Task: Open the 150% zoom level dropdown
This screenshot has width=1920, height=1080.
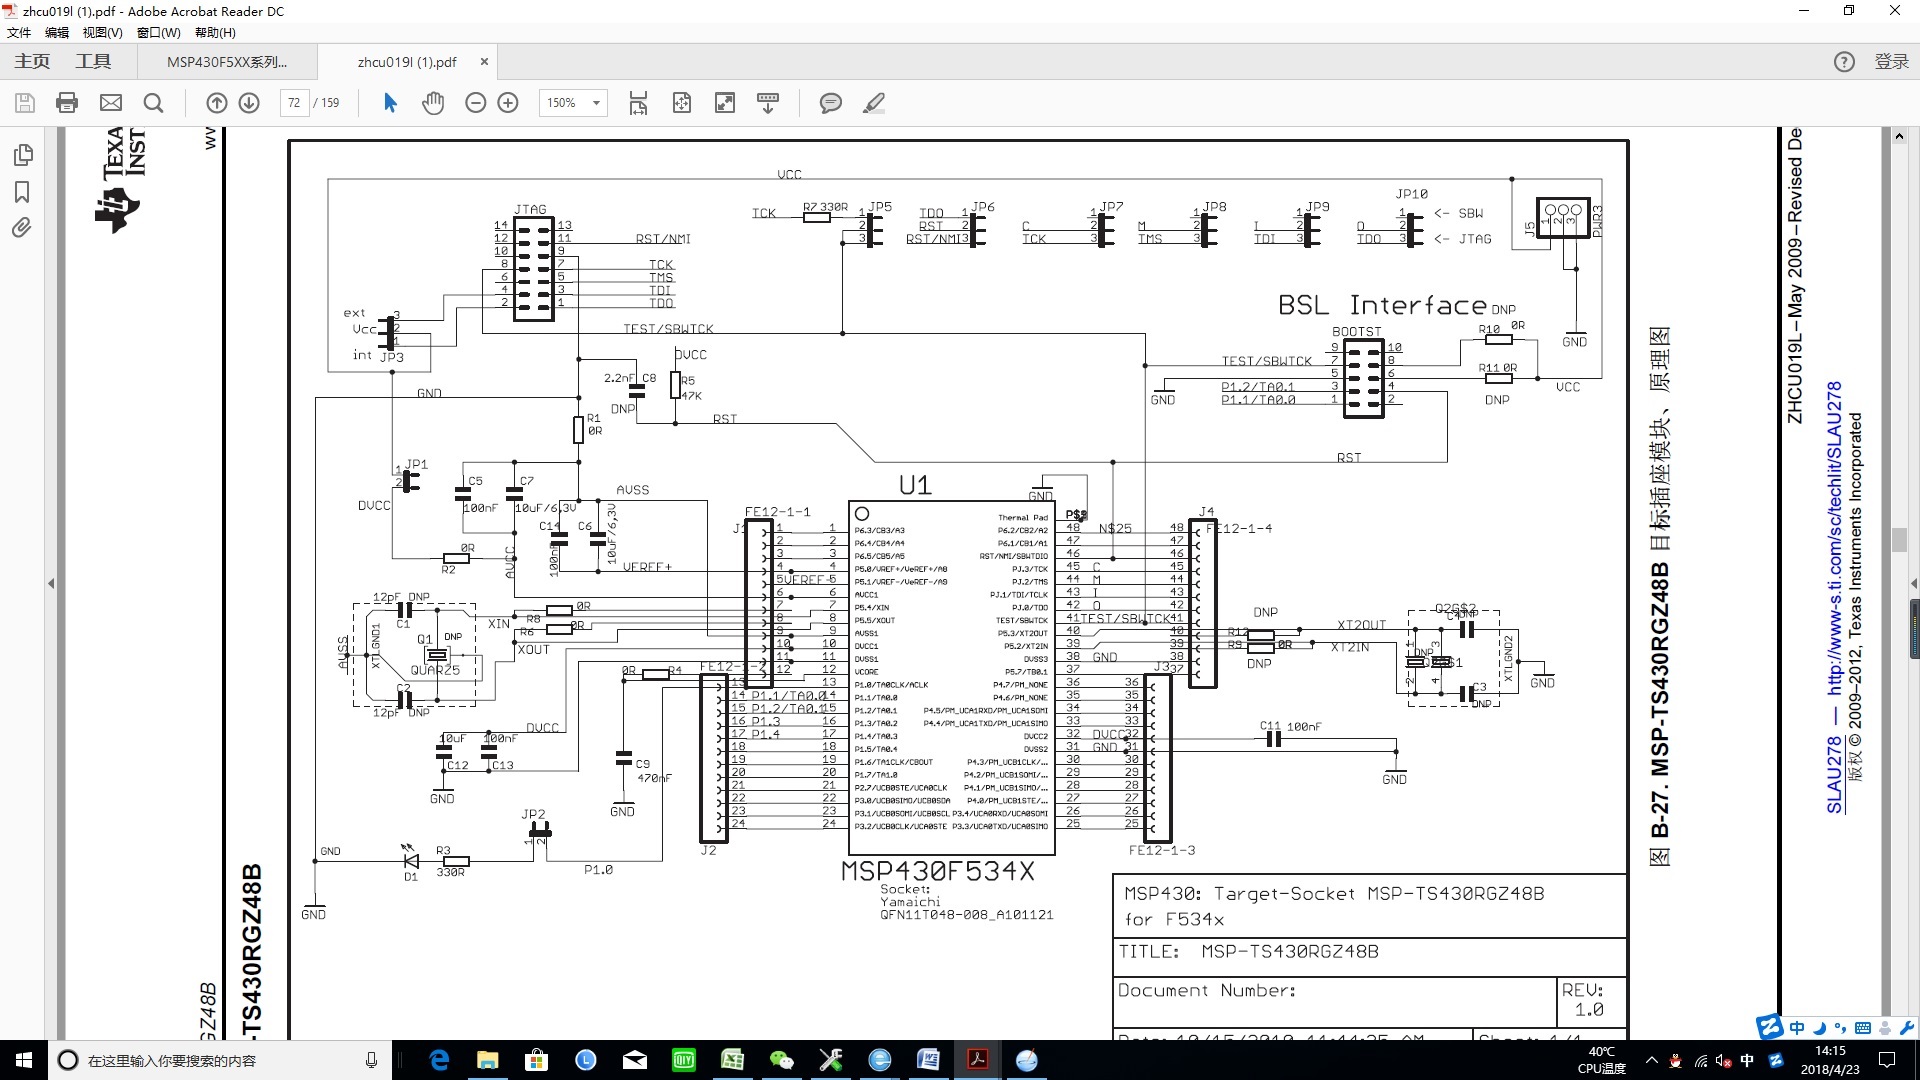Action: [596, 103]
